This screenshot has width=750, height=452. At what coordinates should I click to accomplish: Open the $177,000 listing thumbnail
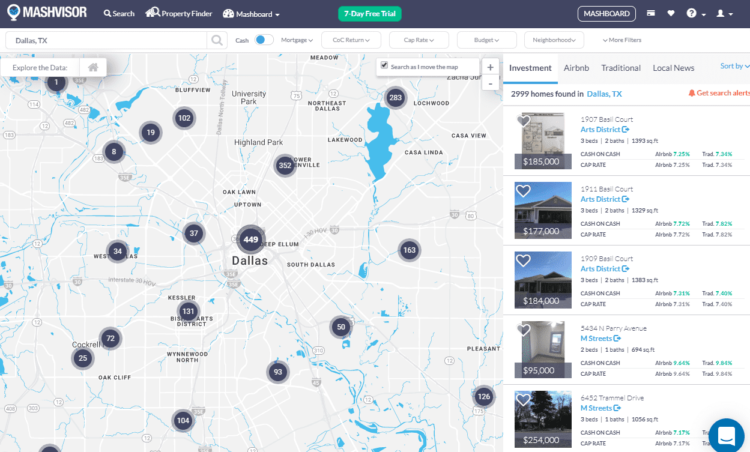pyautogui.click(x=543, y=210)
